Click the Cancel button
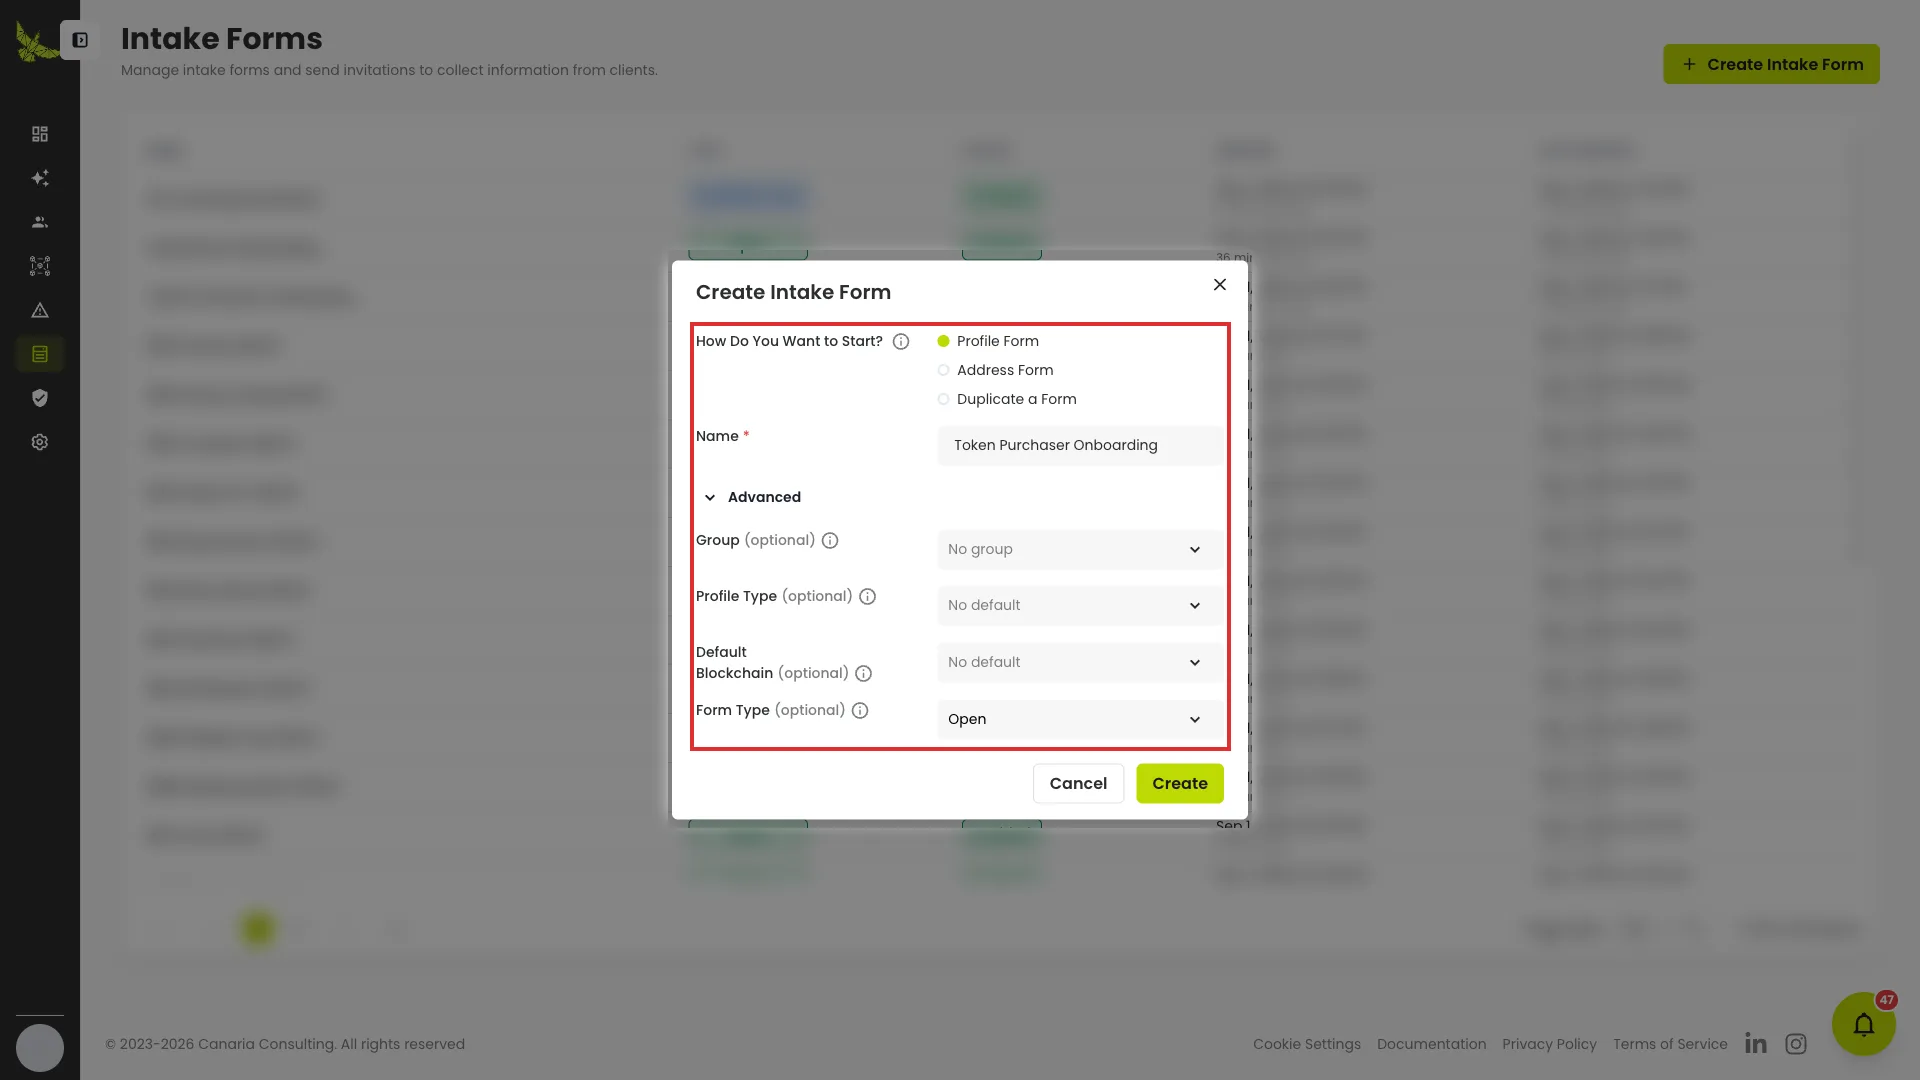 1078,783
